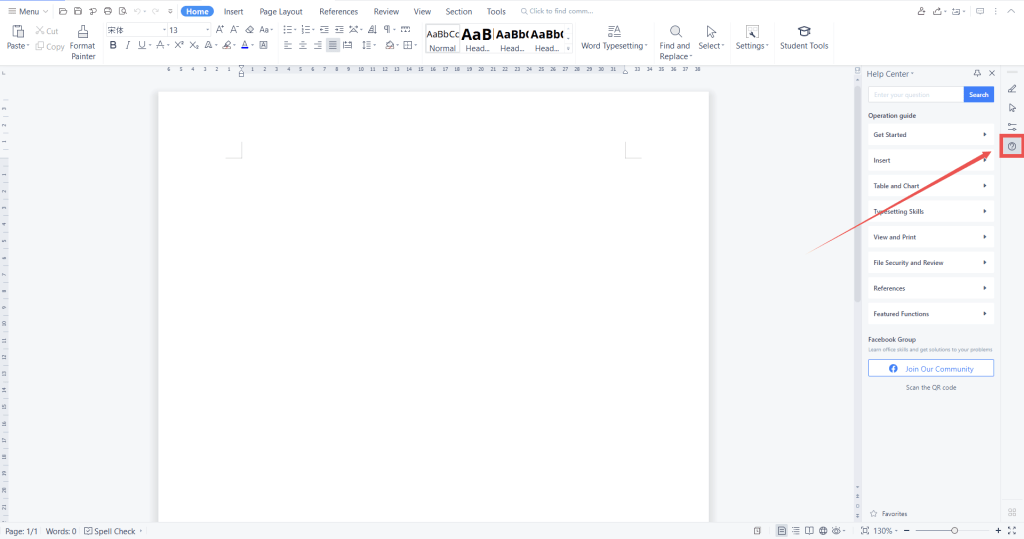Switch to the Page Layout tab
Screen dimensions: 1024x539
tap(281, 11)
